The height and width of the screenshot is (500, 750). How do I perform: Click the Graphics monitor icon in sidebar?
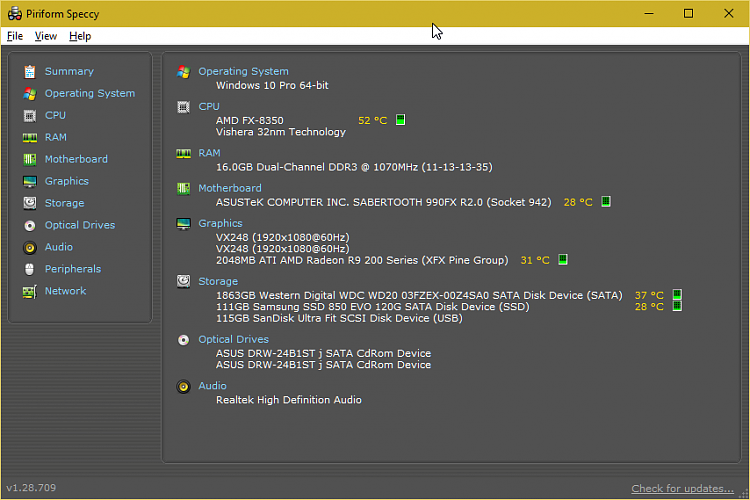tap(30, 182)
